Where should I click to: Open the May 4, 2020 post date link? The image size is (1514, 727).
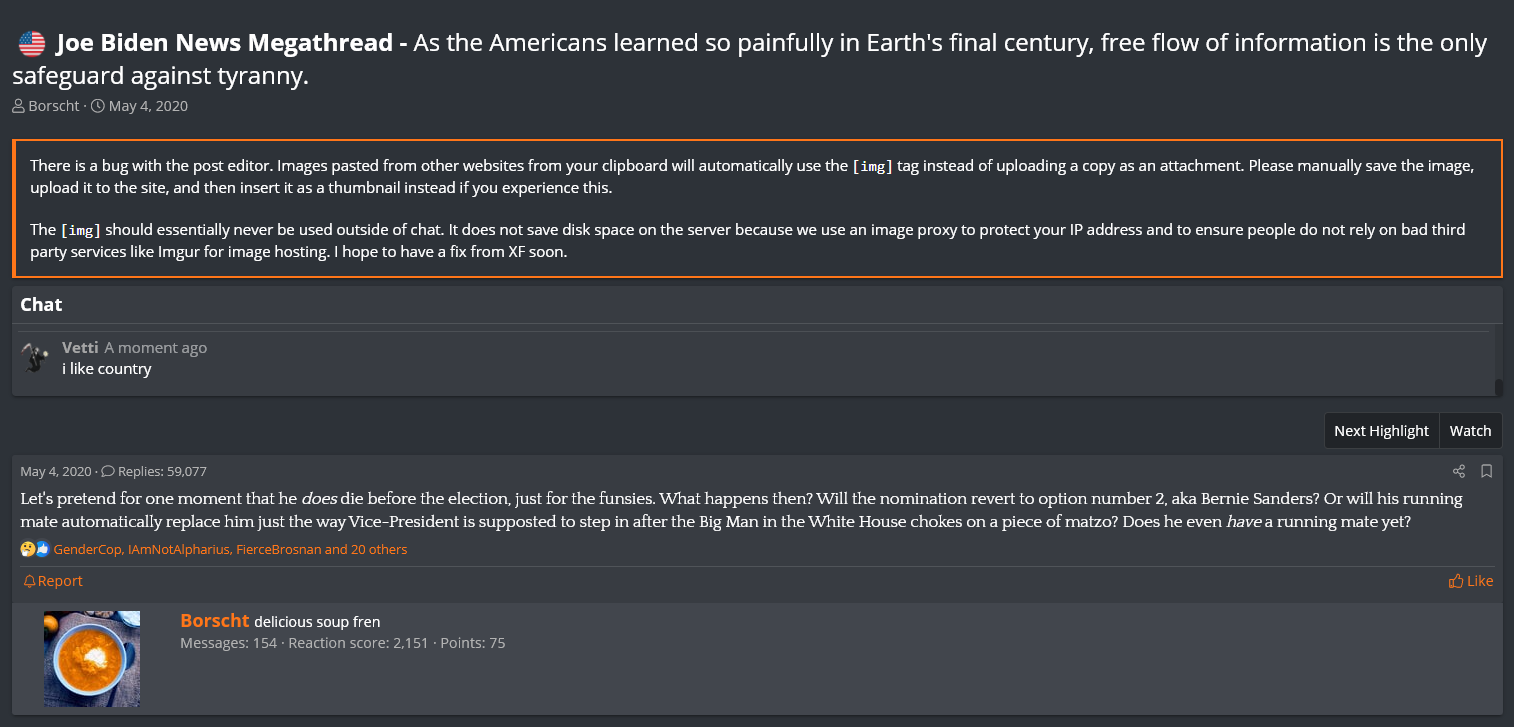point(56,471)
